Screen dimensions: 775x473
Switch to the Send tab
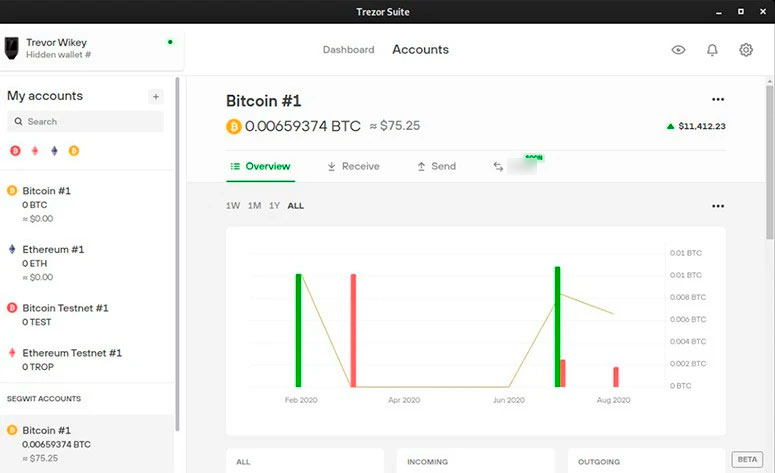click(436, 166)
